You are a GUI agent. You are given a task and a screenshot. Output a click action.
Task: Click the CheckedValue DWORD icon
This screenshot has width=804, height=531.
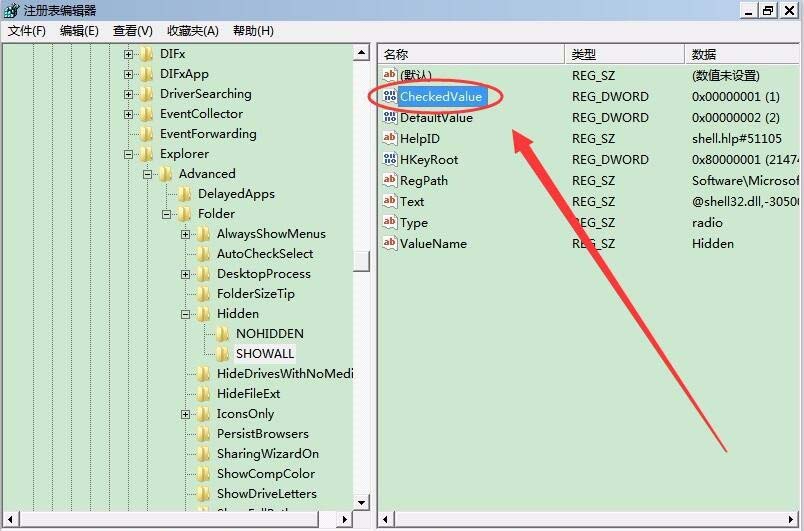(390, 96)
